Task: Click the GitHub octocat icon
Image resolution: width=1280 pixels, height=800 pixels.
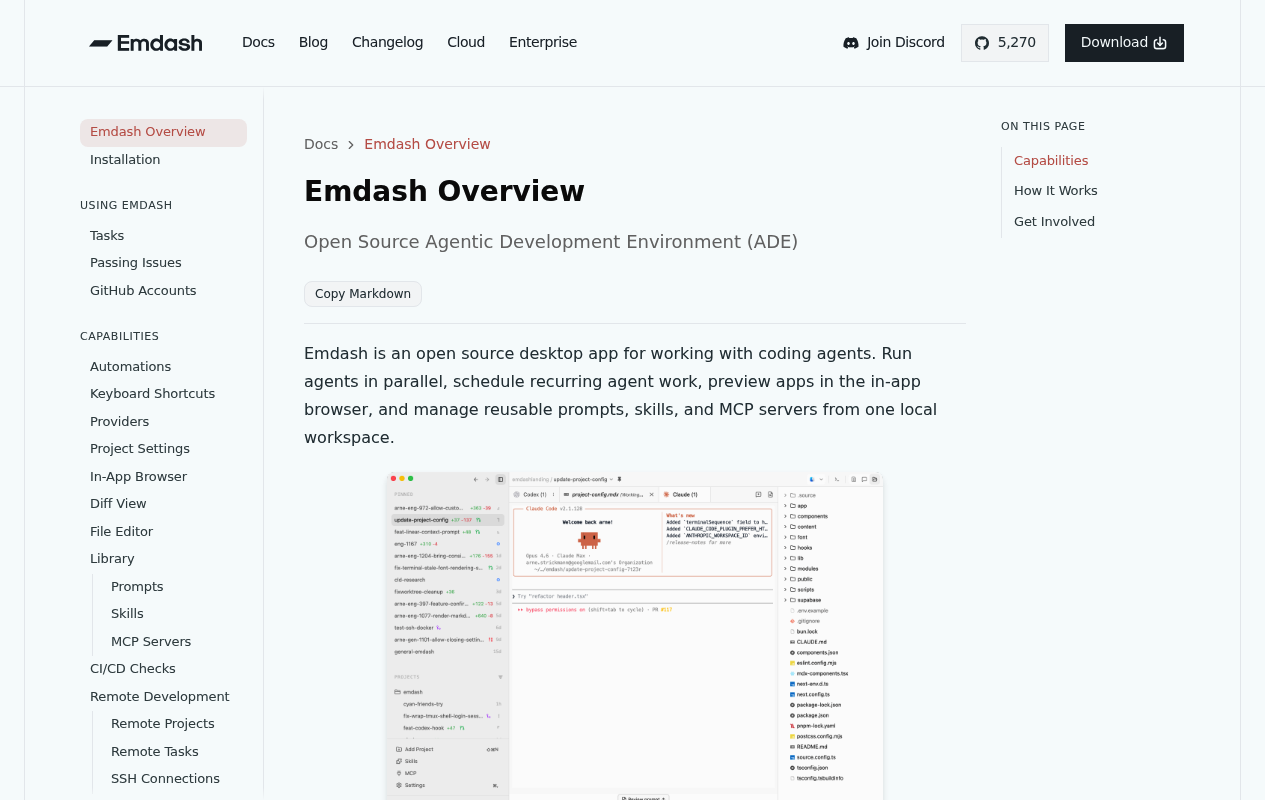Action: pyautogui.click(x=982, y=43)
